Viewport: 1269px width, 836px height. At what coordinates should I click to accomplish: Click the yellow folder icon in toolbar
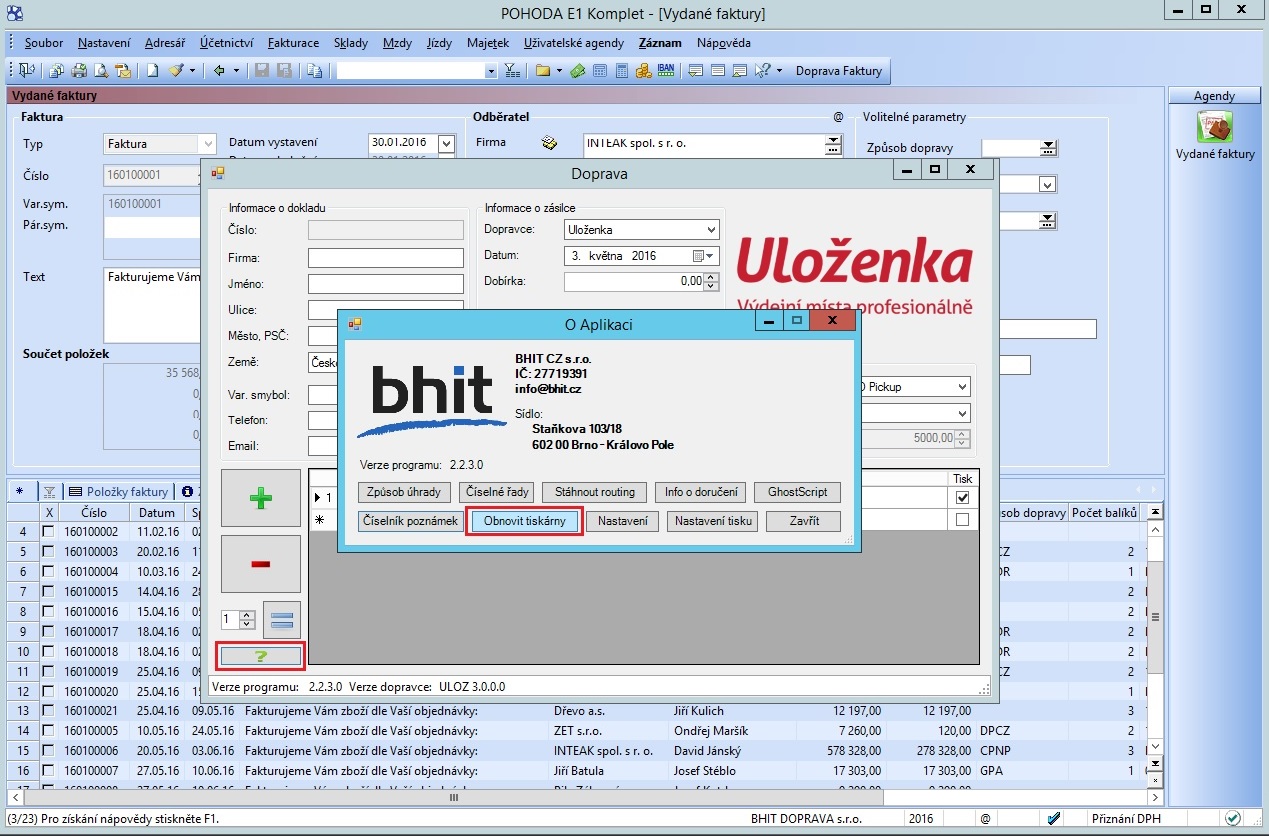tap(542, 71)
